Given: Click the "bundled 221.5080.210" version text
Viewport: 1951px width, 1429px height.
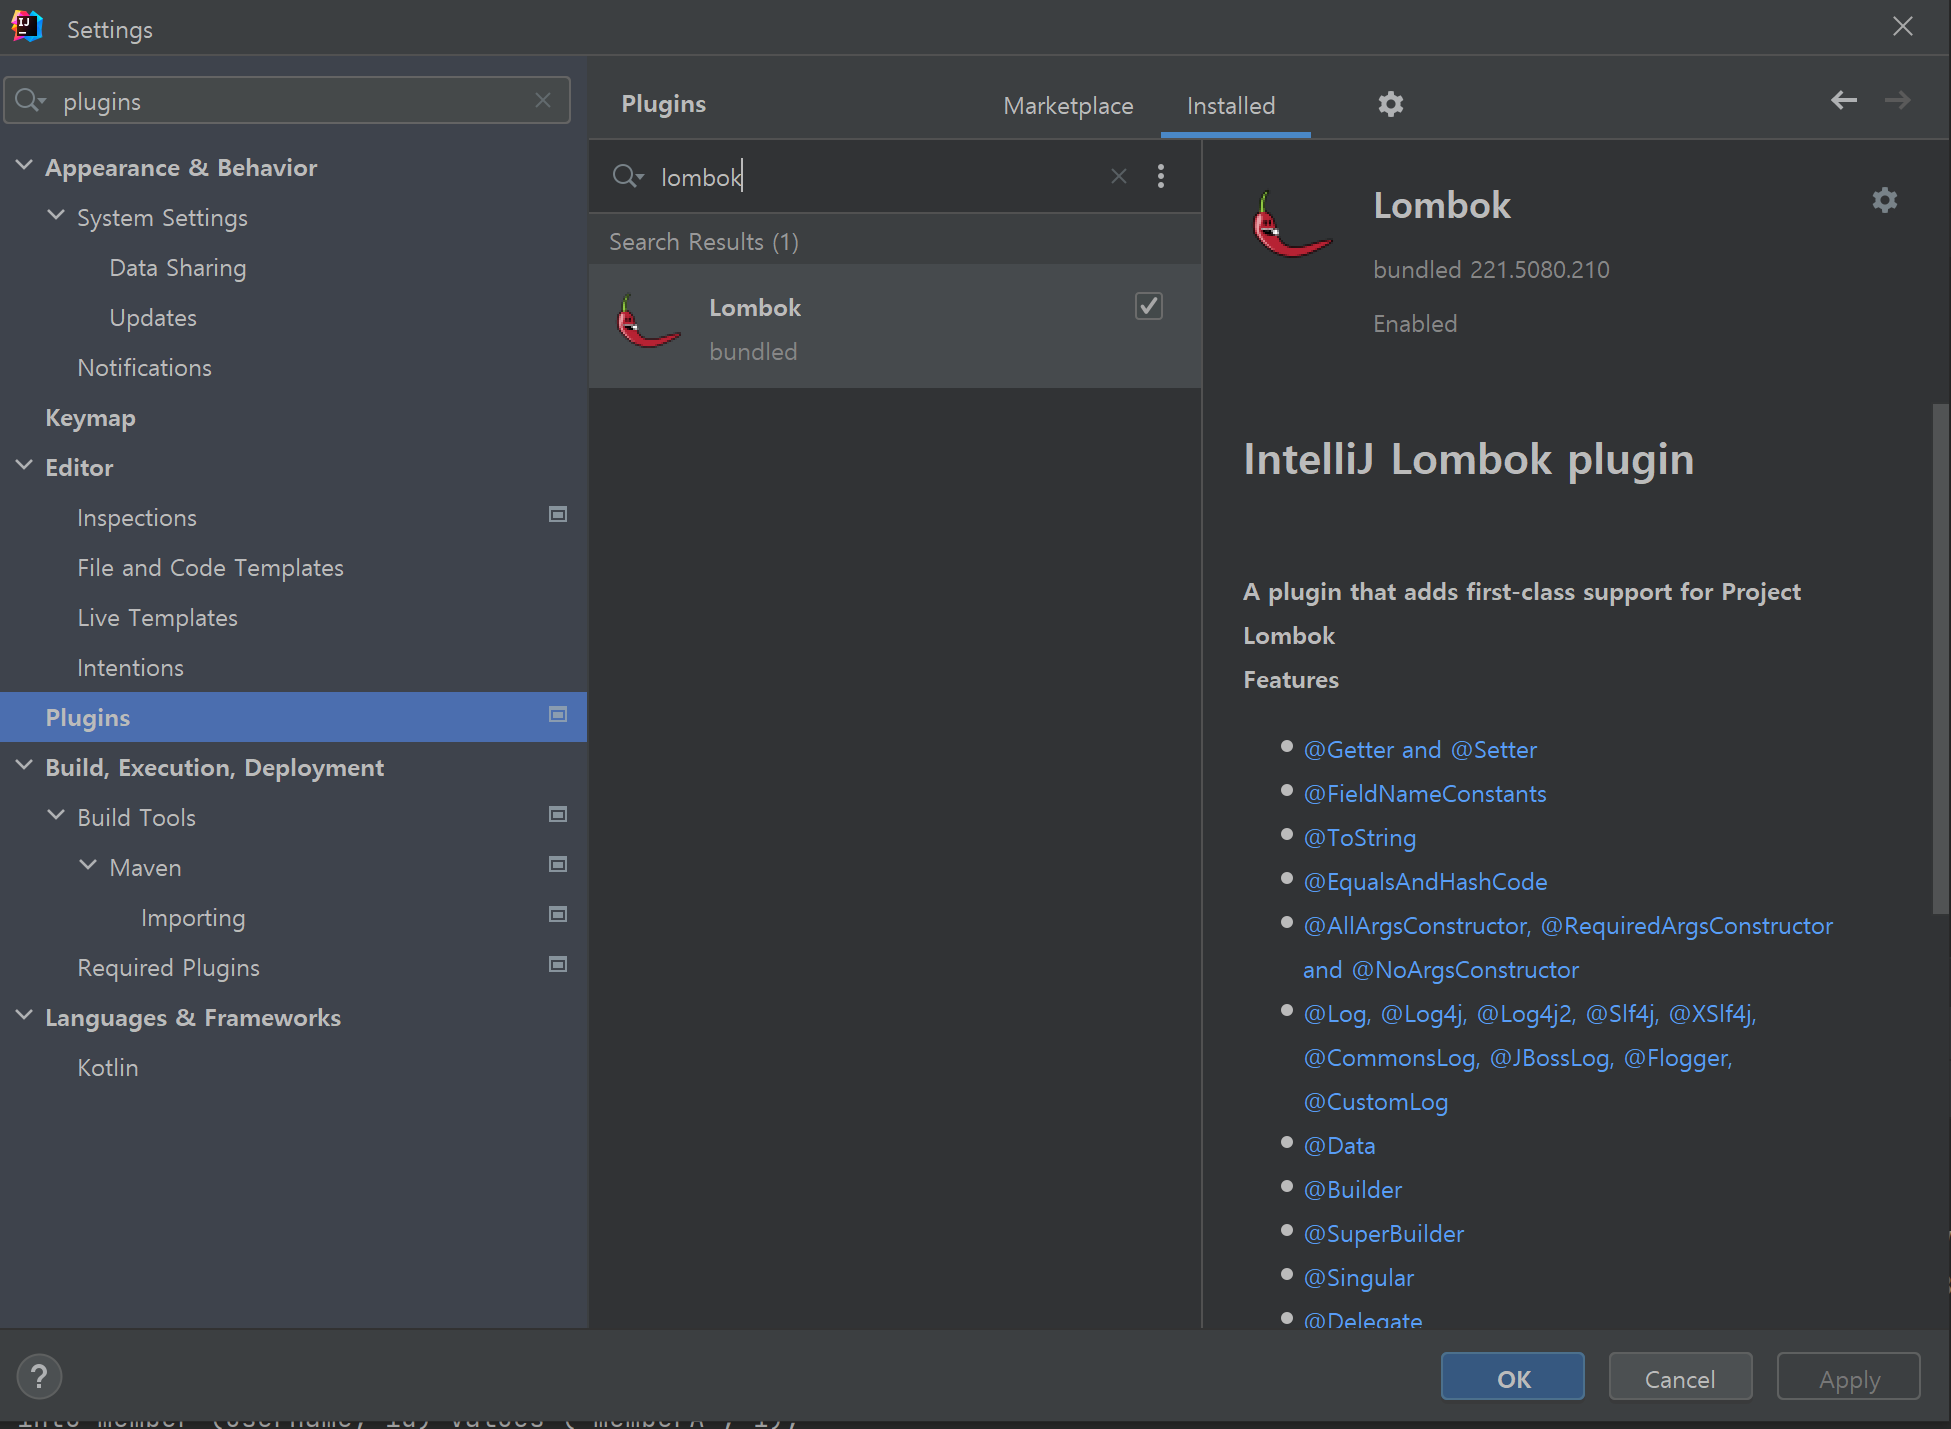Looking at the screenshot, I should click(1491, 270).
